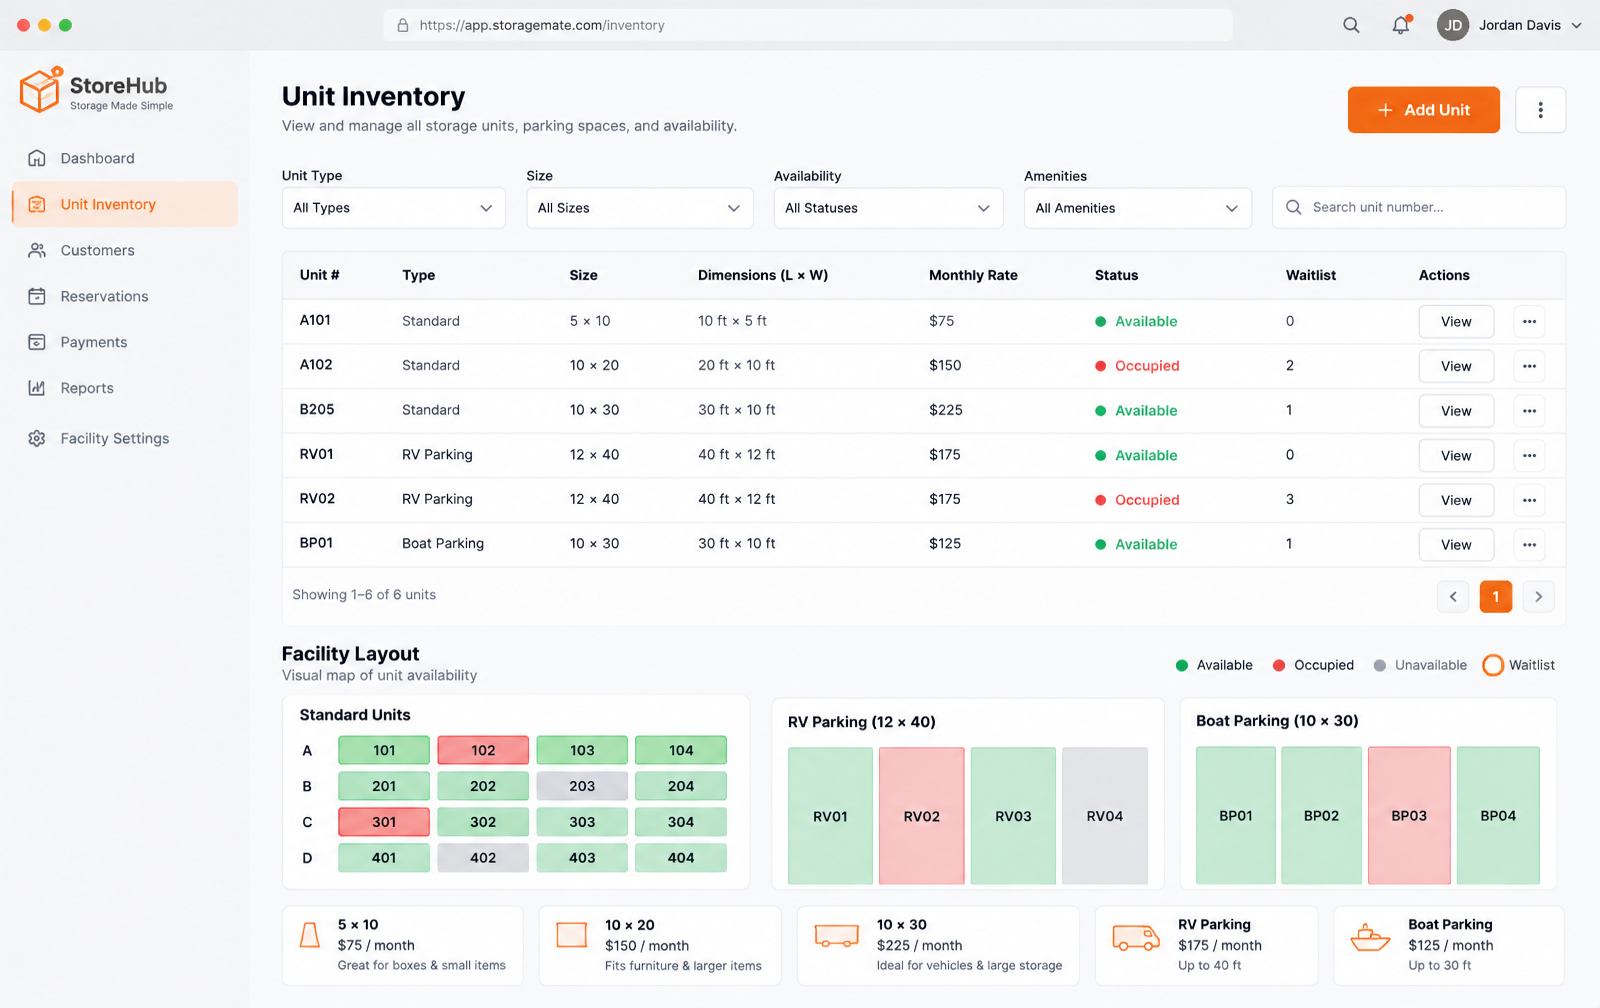Click the "Showing 1–6 of 6 units" text

click(364, 595)
